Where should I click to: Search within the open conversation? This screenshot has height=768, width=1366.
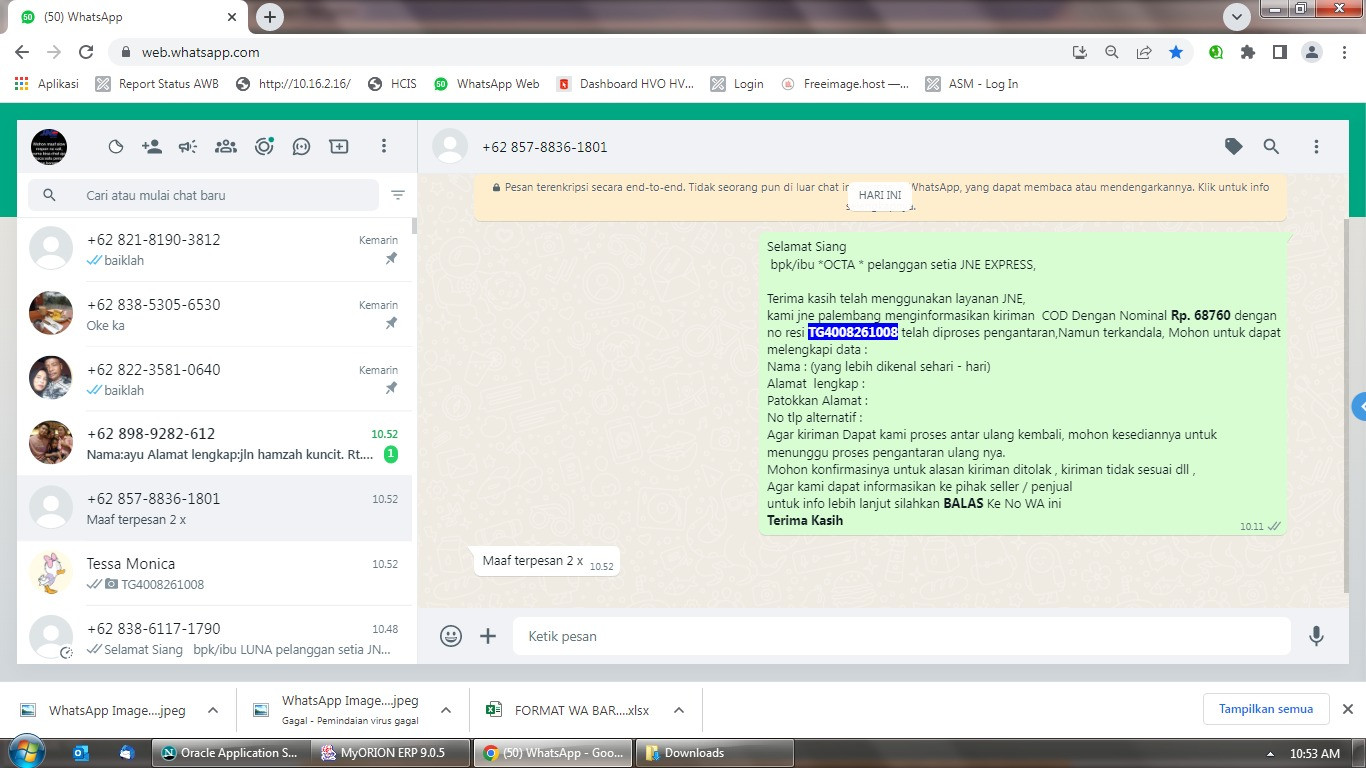[1271, 147]
